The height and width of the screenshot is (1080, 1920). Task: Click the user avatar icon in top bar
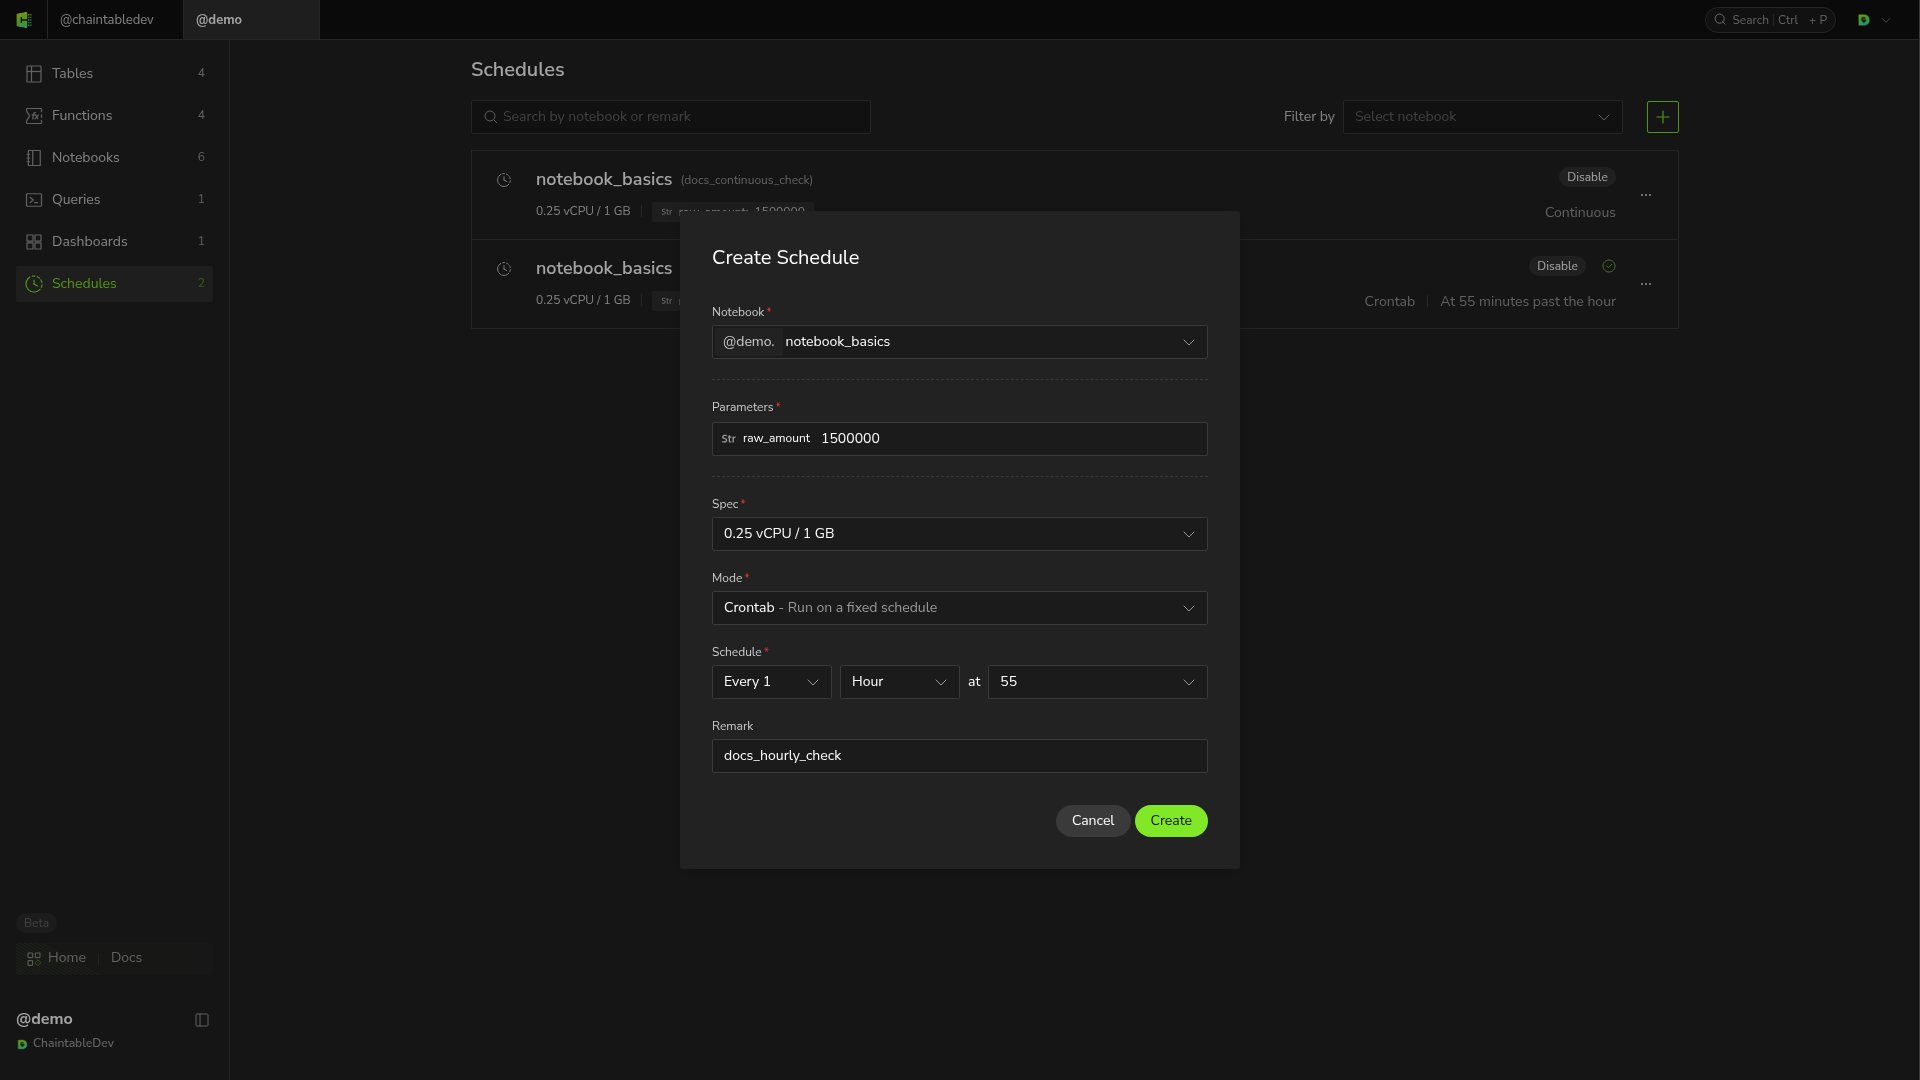1864,20
